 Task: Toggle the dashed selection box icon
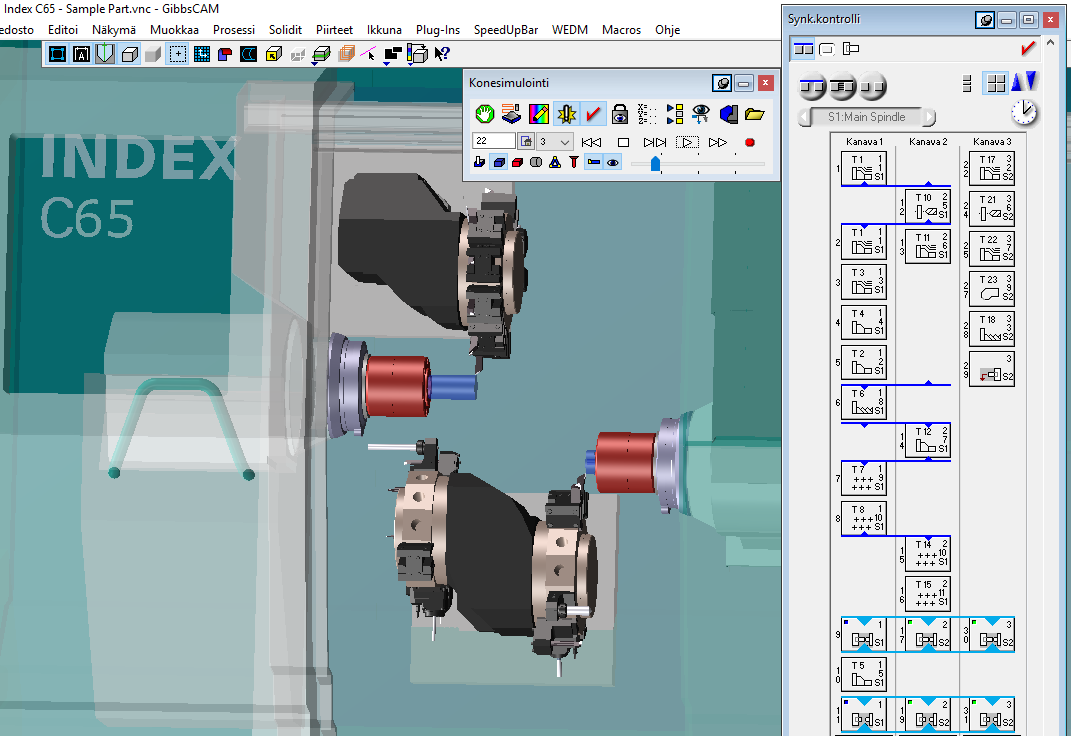178,54
